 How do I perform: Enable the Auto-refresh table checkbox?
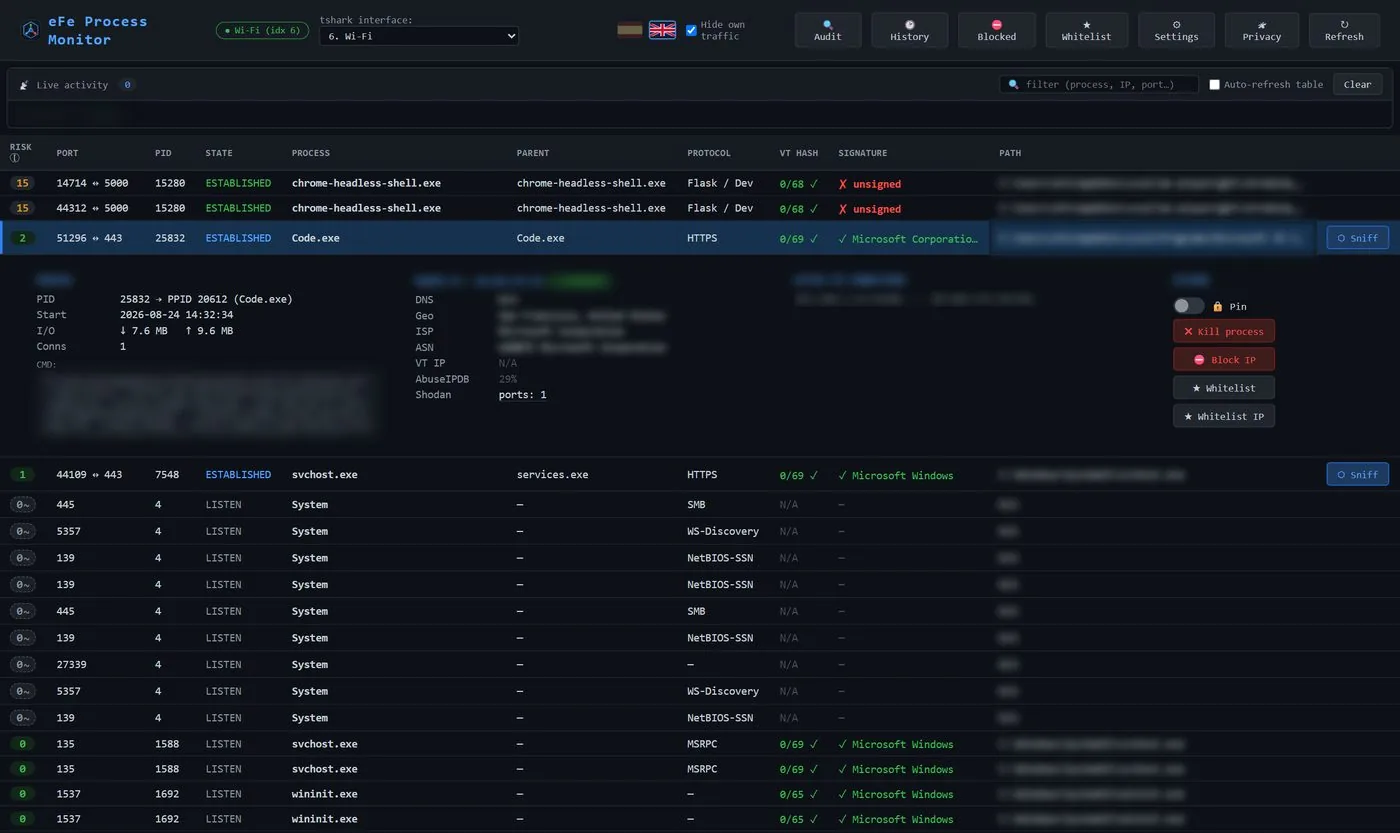[x=1215, y=85]
